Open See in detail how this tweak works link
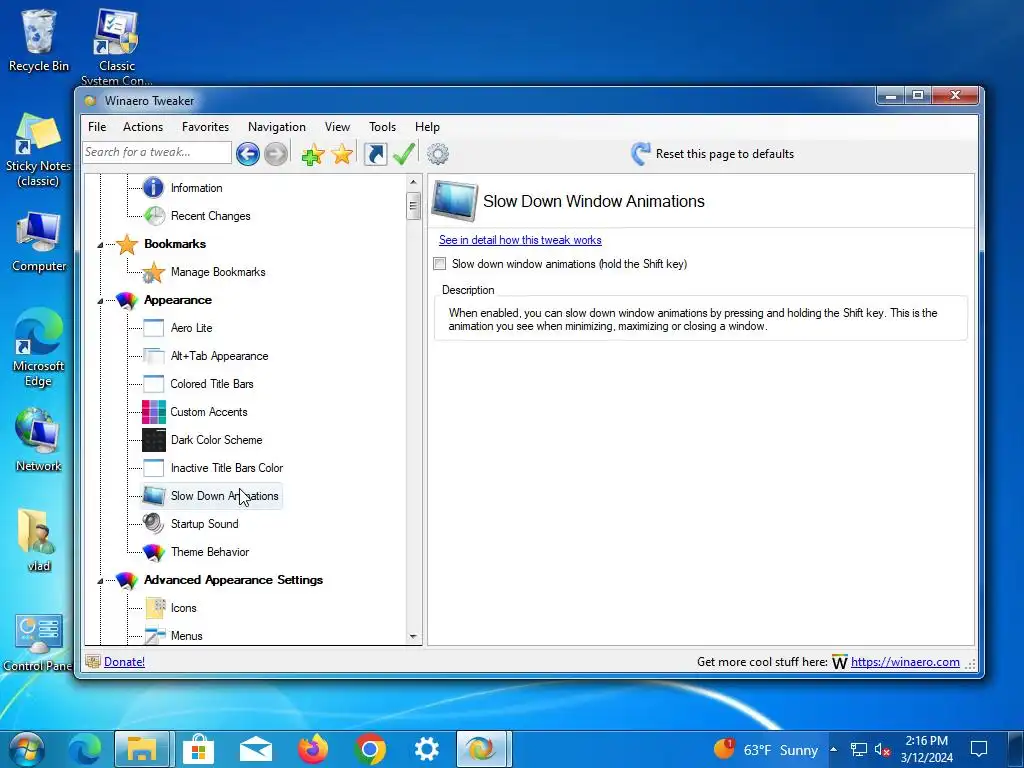 520,240
